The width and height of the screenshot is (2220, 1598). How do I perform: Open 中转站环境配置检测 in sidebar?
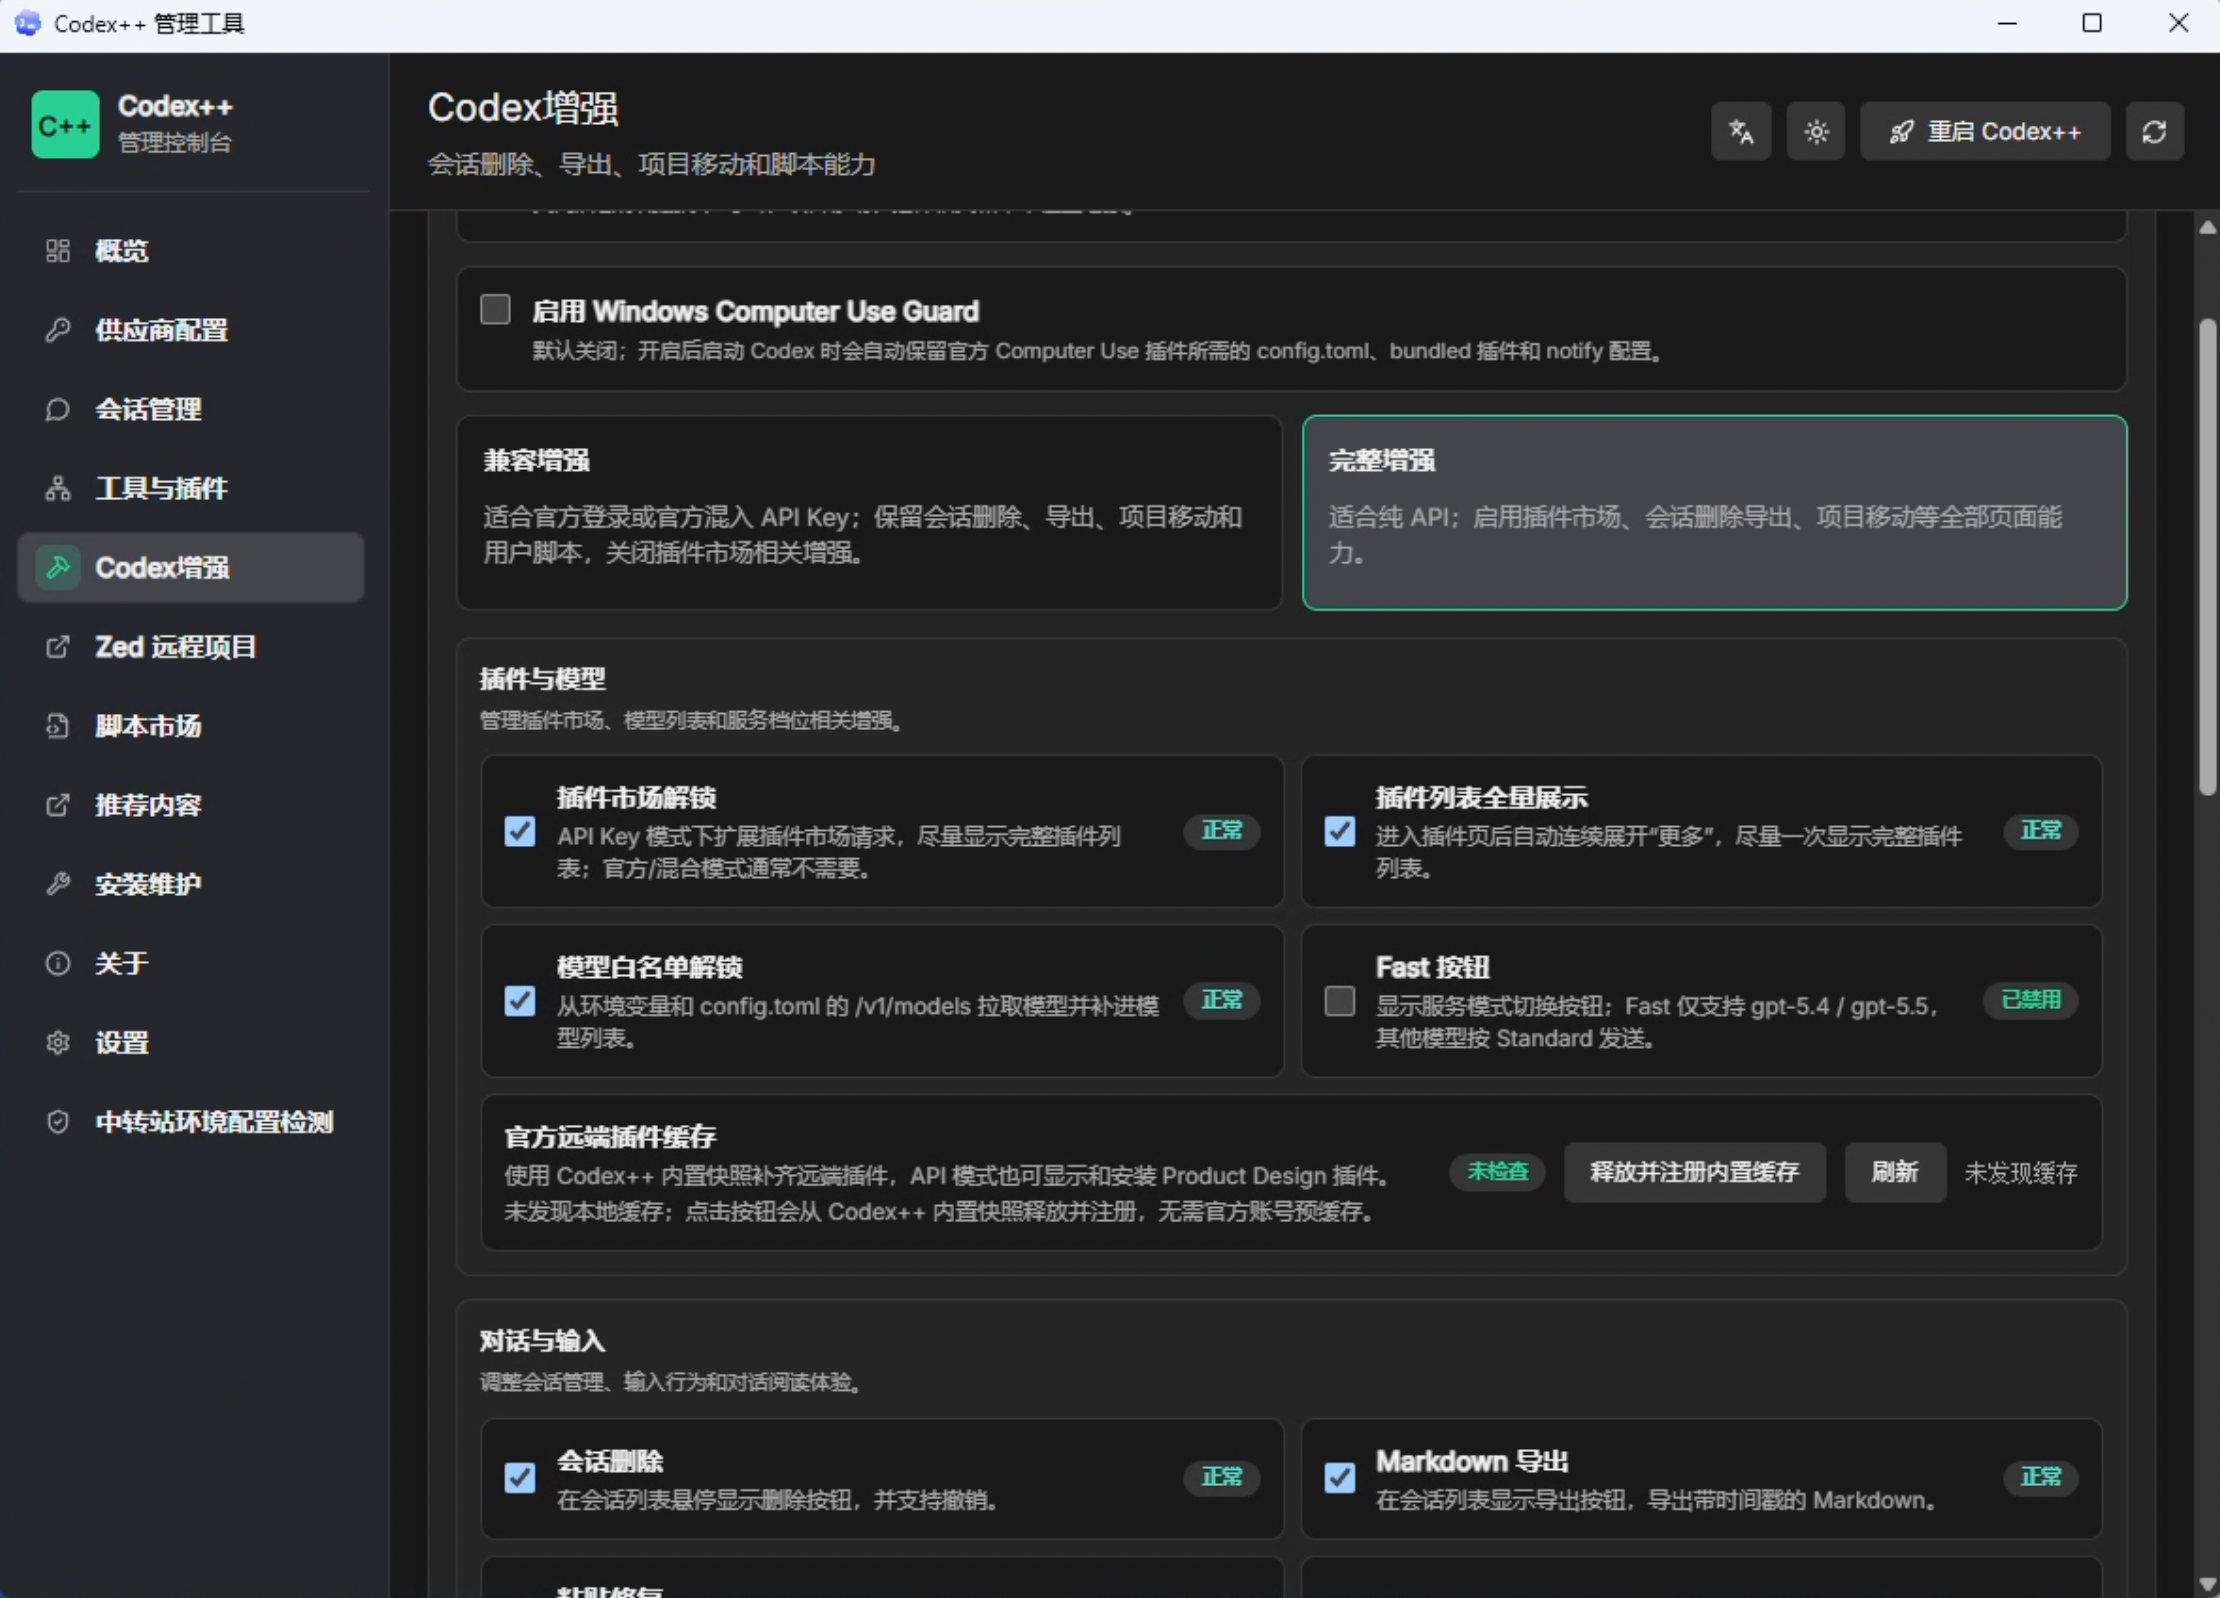[x=191, y=1122]
